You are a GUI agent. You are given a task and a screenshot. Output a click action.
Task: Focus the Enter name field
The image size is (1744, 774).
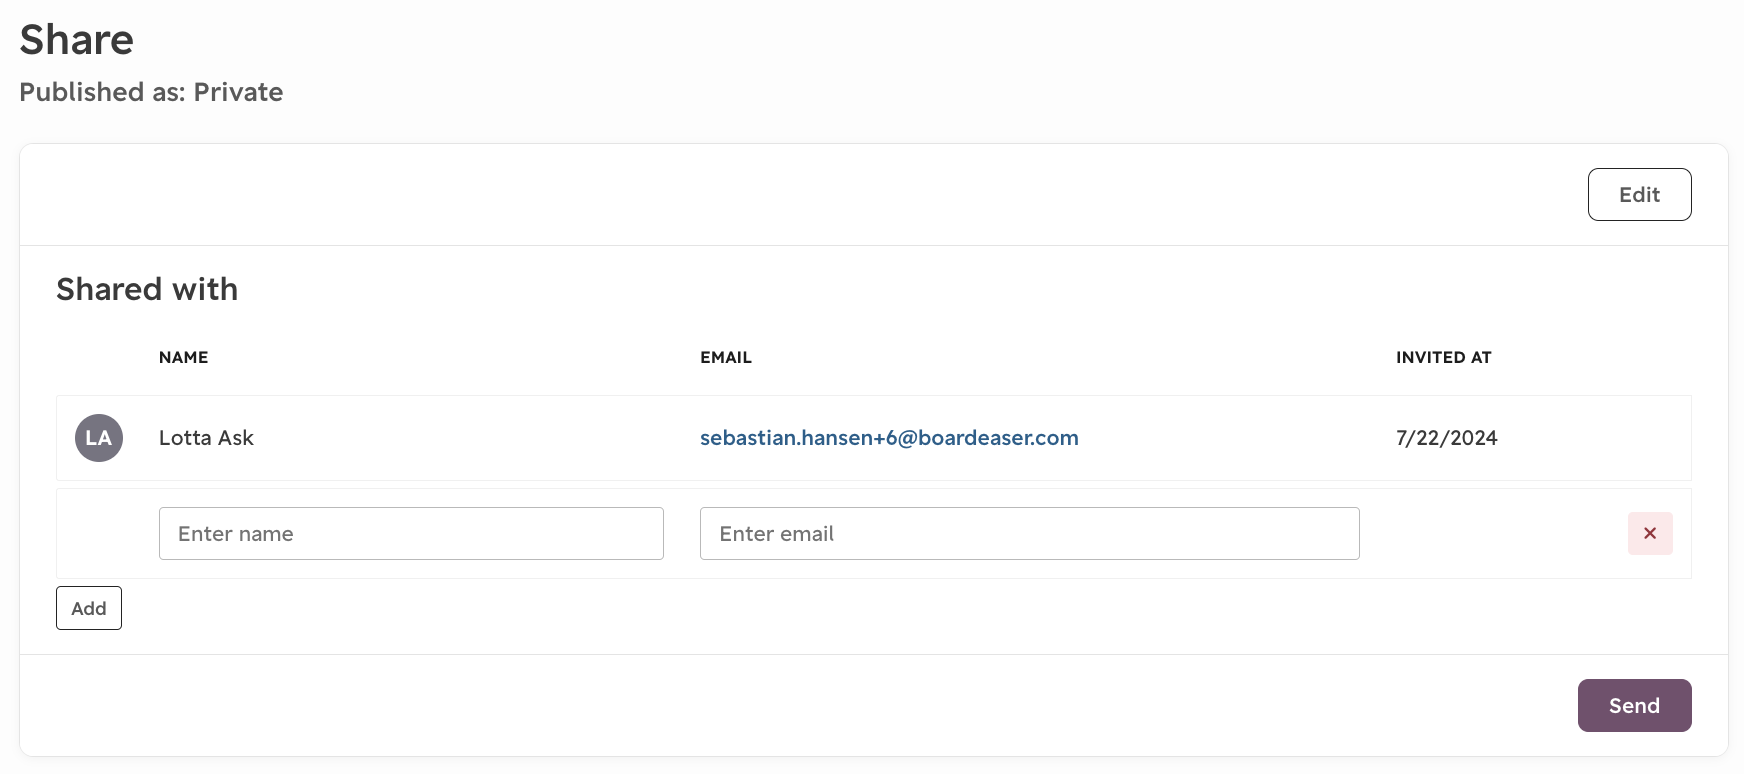coord(411,533)
